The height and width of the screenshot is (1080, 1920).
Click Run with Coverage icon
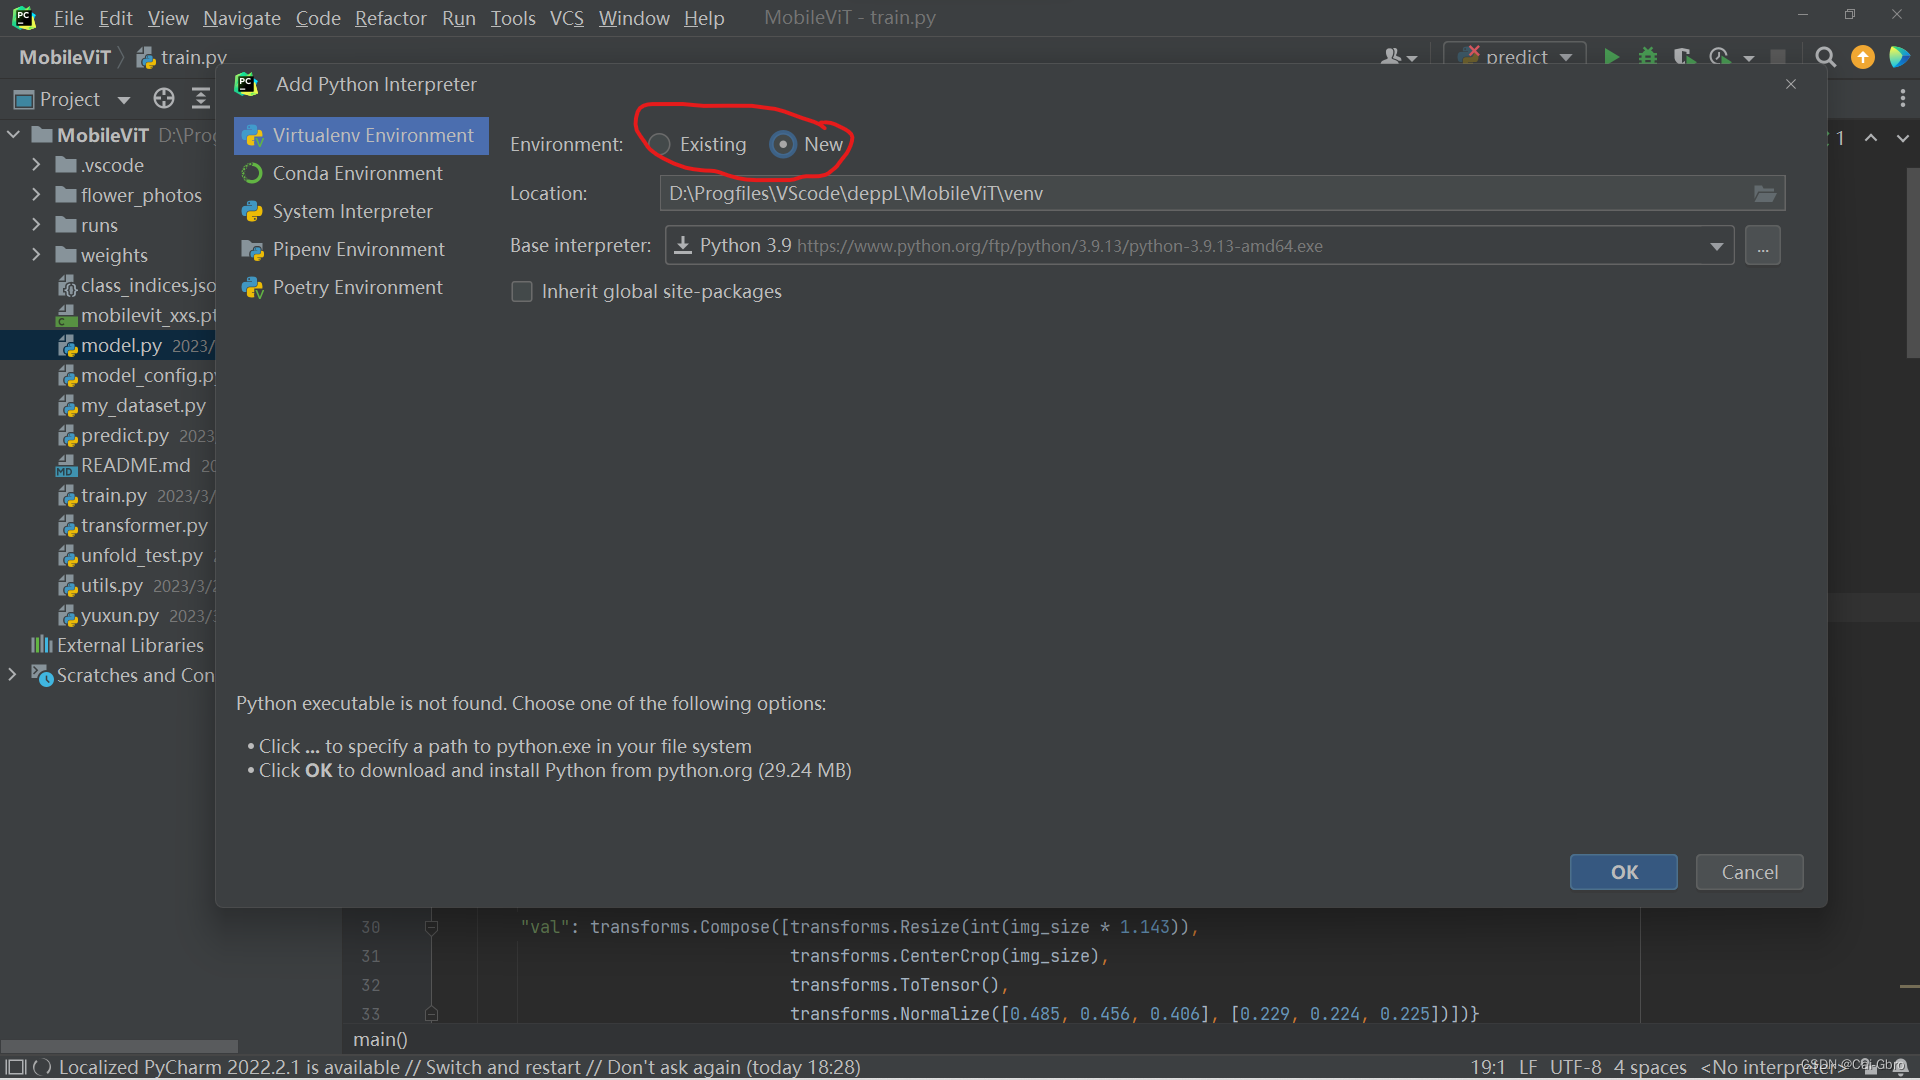pos(1684,57)
